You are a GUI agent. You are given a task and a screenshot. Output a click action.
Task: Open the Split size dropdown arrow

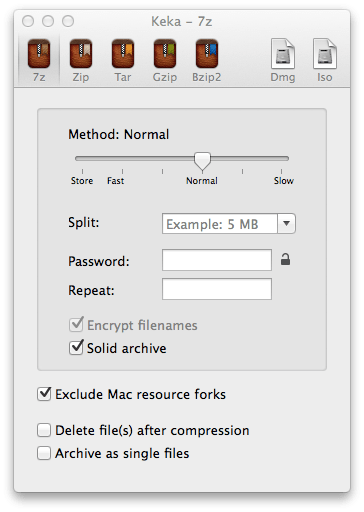(x=286, y=224)
